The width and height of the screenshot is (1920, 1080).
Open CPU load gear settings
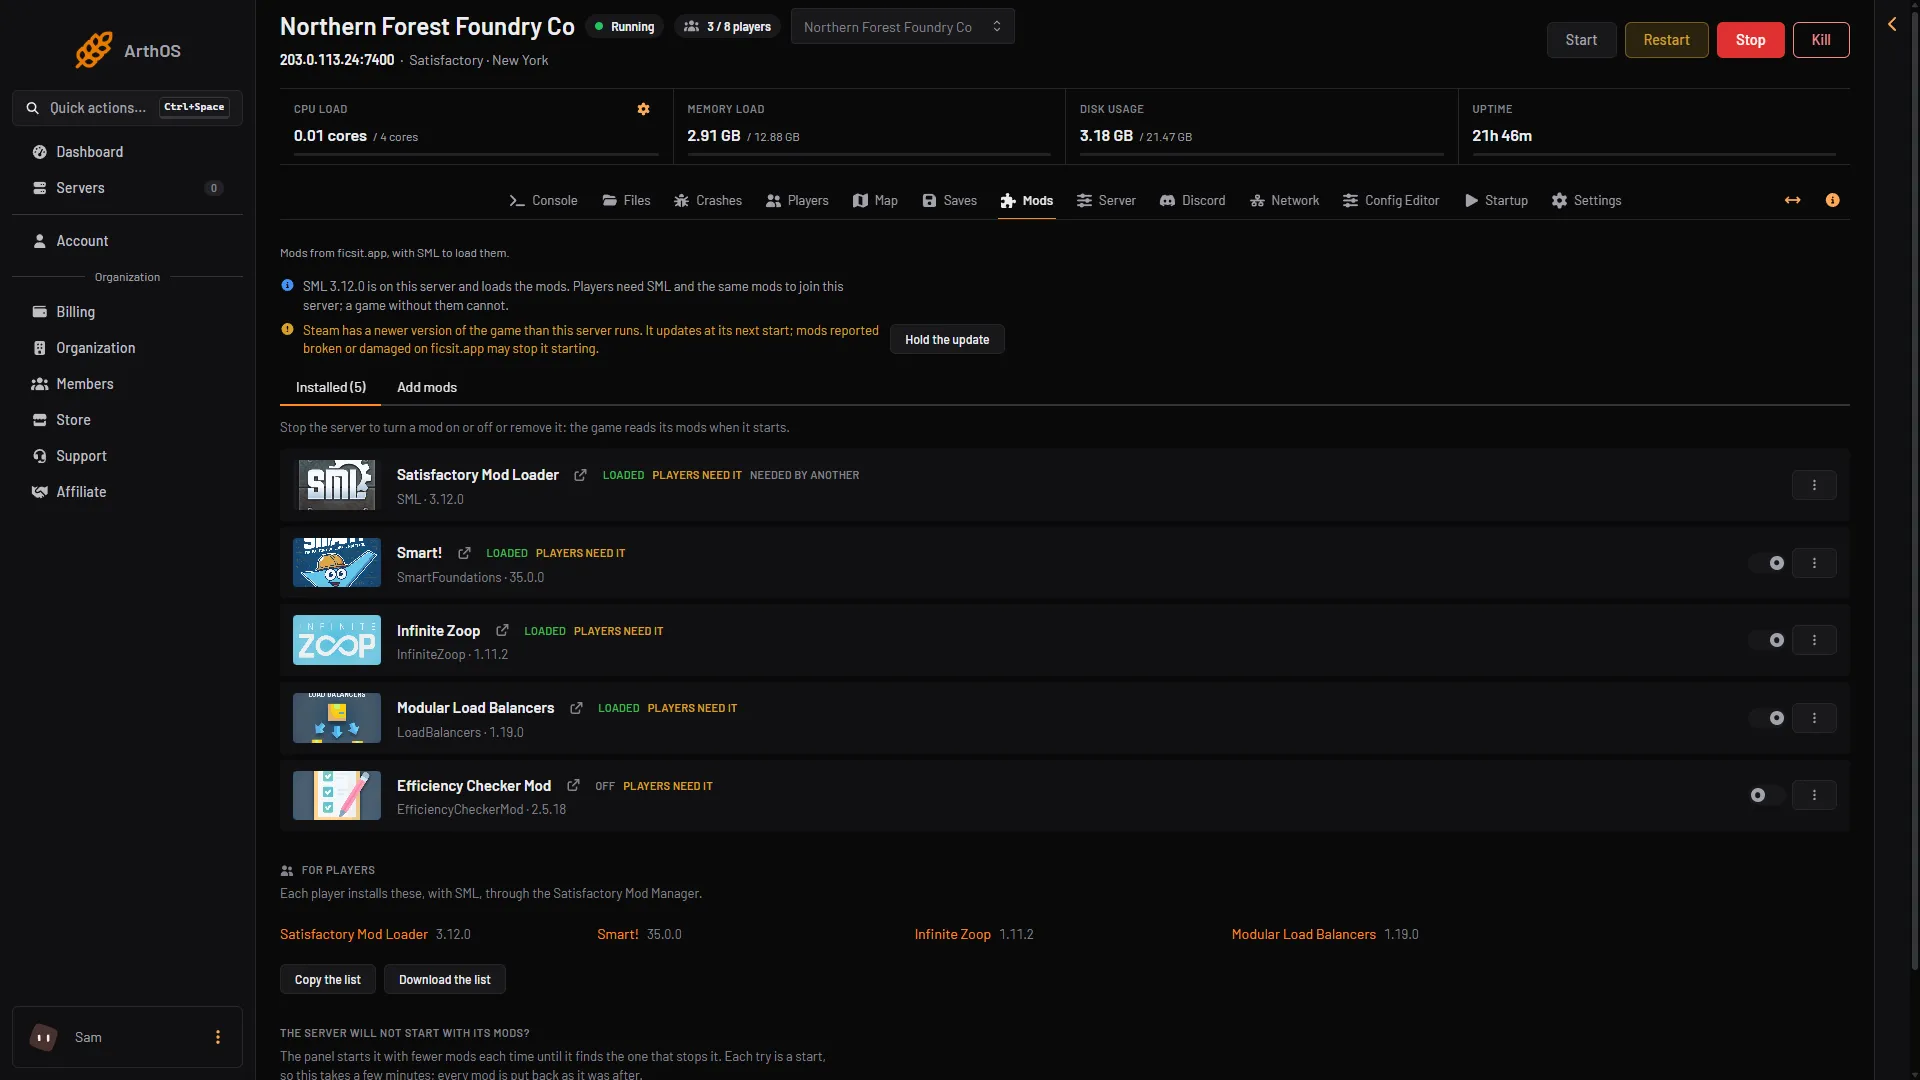(643, 109)
